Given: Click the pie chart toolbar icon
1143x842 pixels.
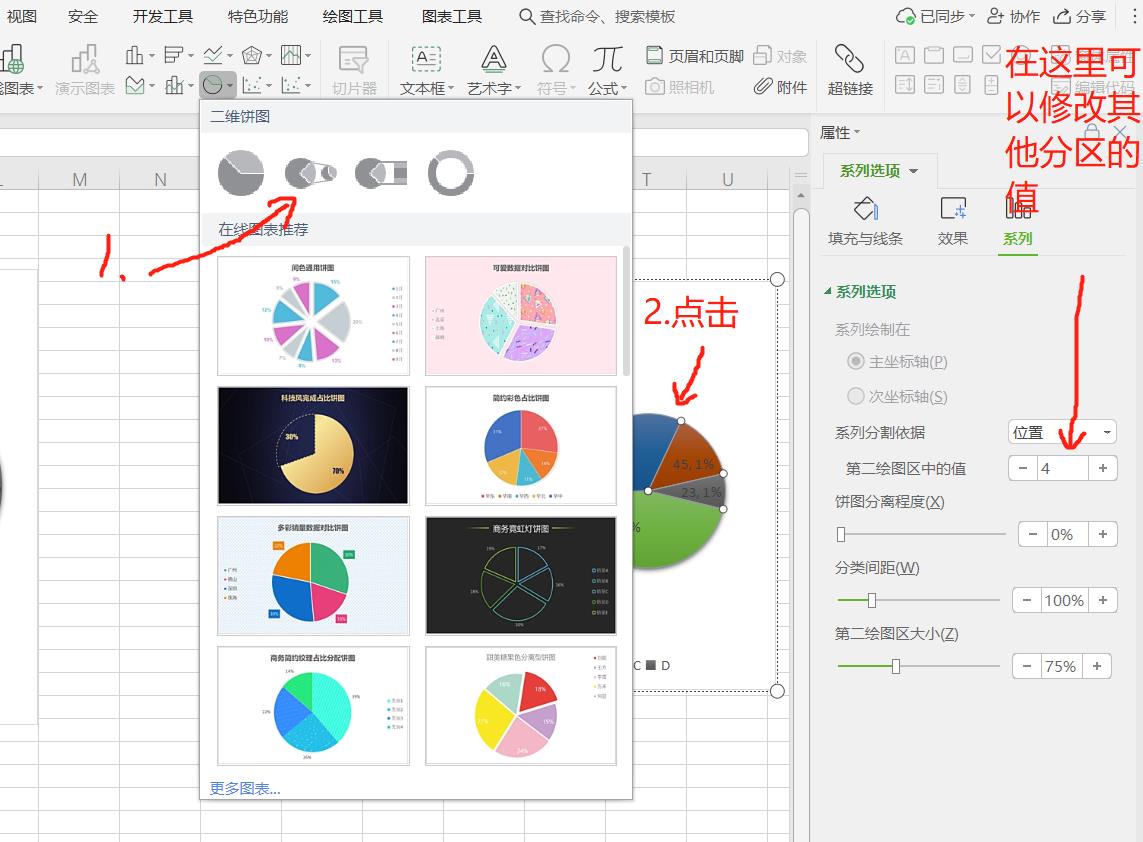Looking at the screenshot, I should pos(212,86).
